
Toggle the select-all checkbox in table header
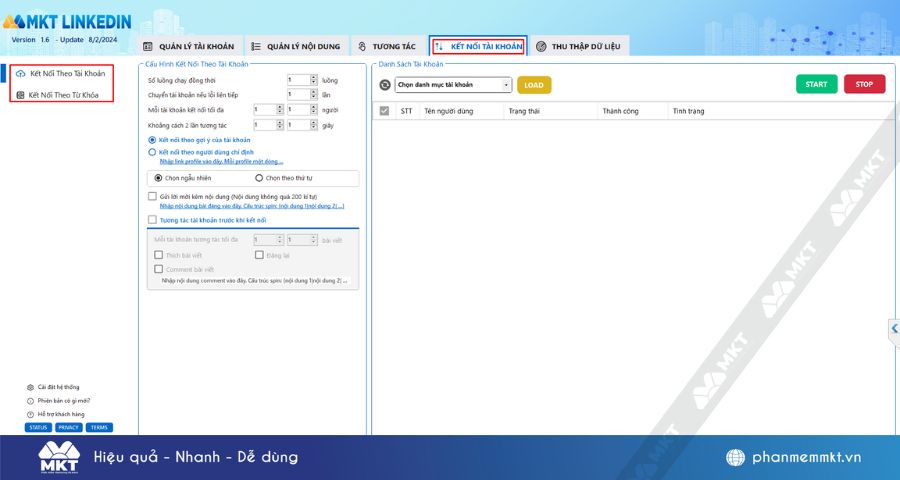point(385,111)
